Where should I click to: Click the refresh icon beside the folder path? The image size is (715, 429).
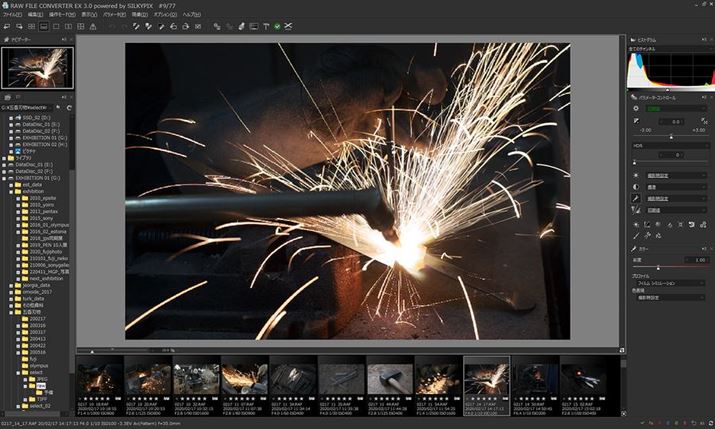tap(69, 108)
